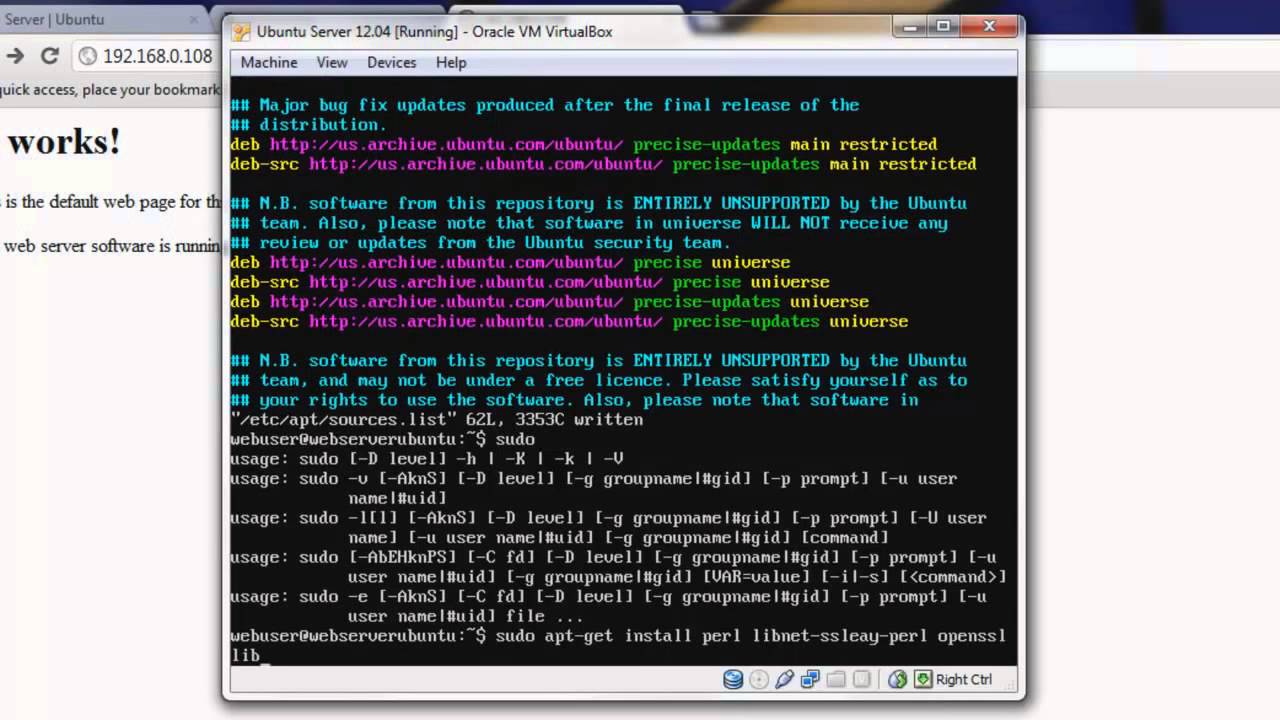1280x720 pixels.
Task: Click the hard disk activity indicator icon
Action: [x=733, y=680]
